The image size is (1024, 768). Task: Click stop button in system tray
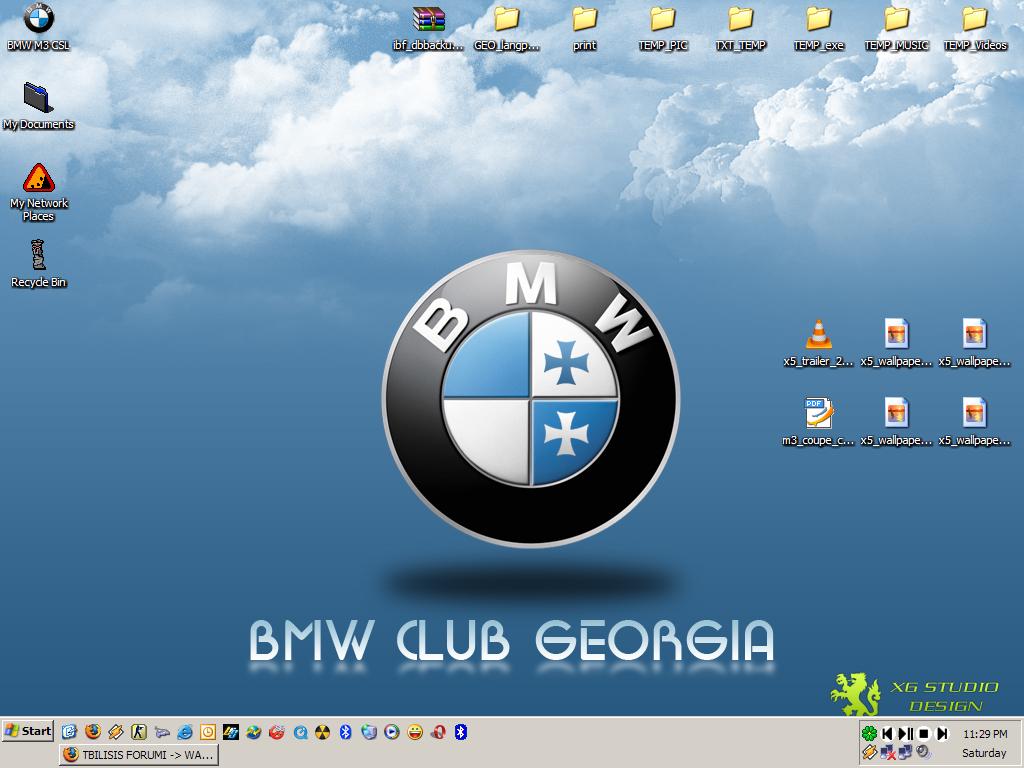[923, 733]
